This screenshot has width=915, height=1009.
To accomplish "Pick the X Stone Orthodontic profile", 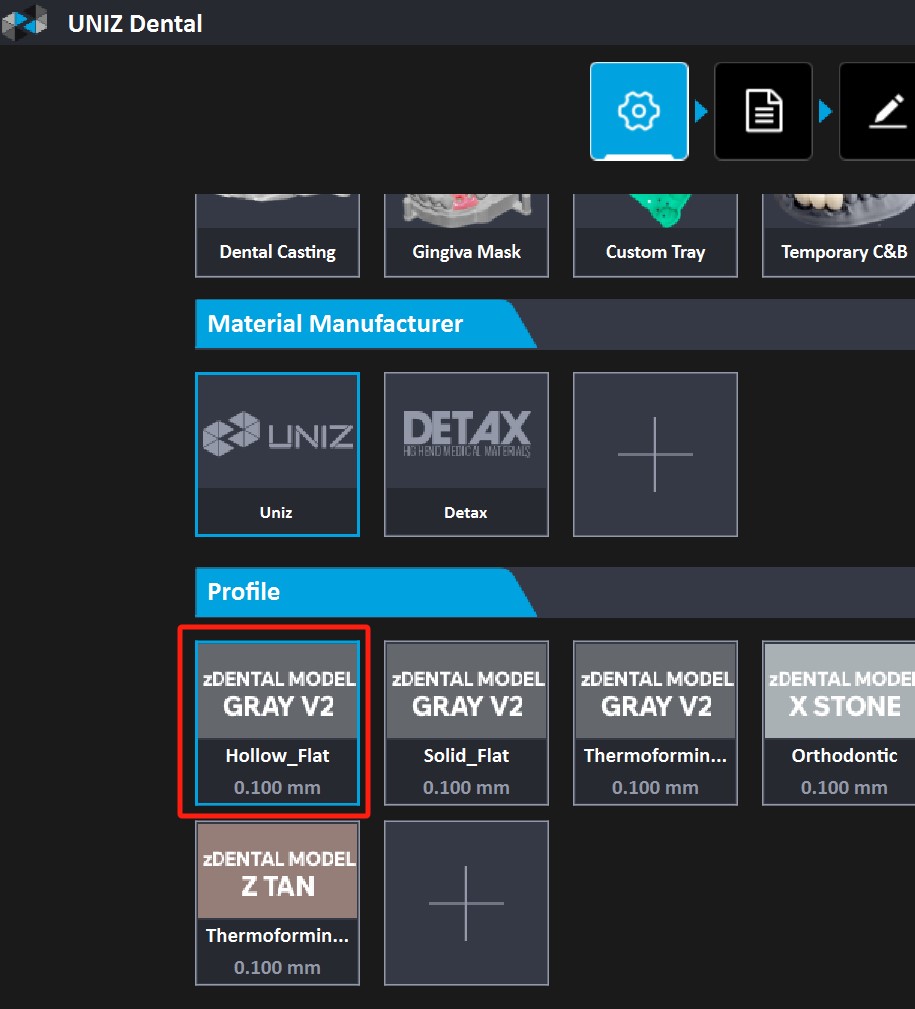I will (839, 723).
